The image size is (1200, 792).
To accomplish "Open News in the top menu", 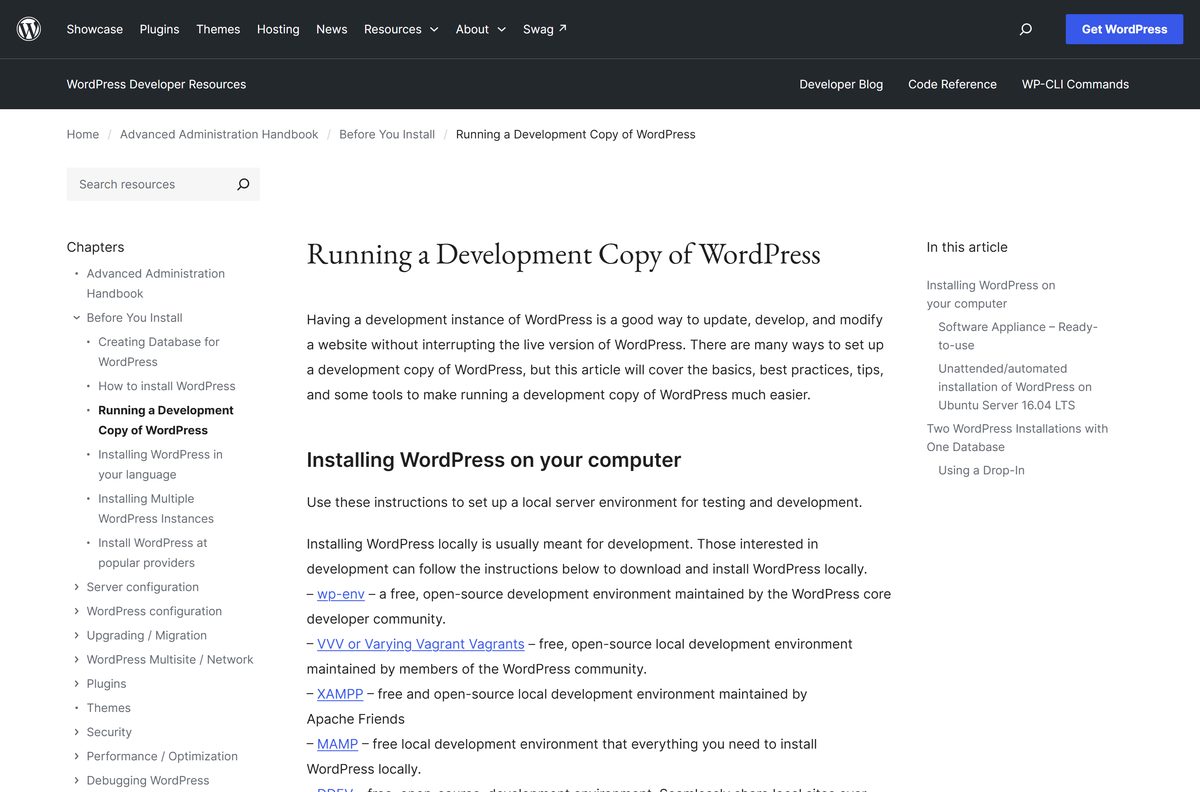I will coord(332,29).
